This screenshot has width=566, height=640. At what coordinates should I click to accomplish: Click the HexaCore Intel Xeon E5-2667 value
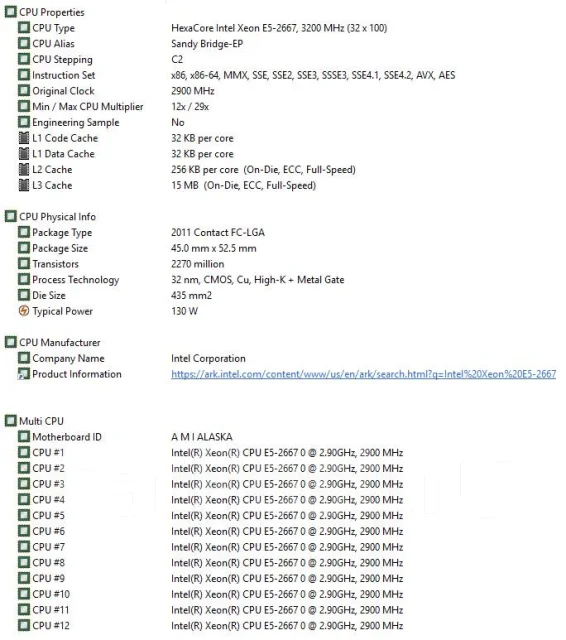279,28
